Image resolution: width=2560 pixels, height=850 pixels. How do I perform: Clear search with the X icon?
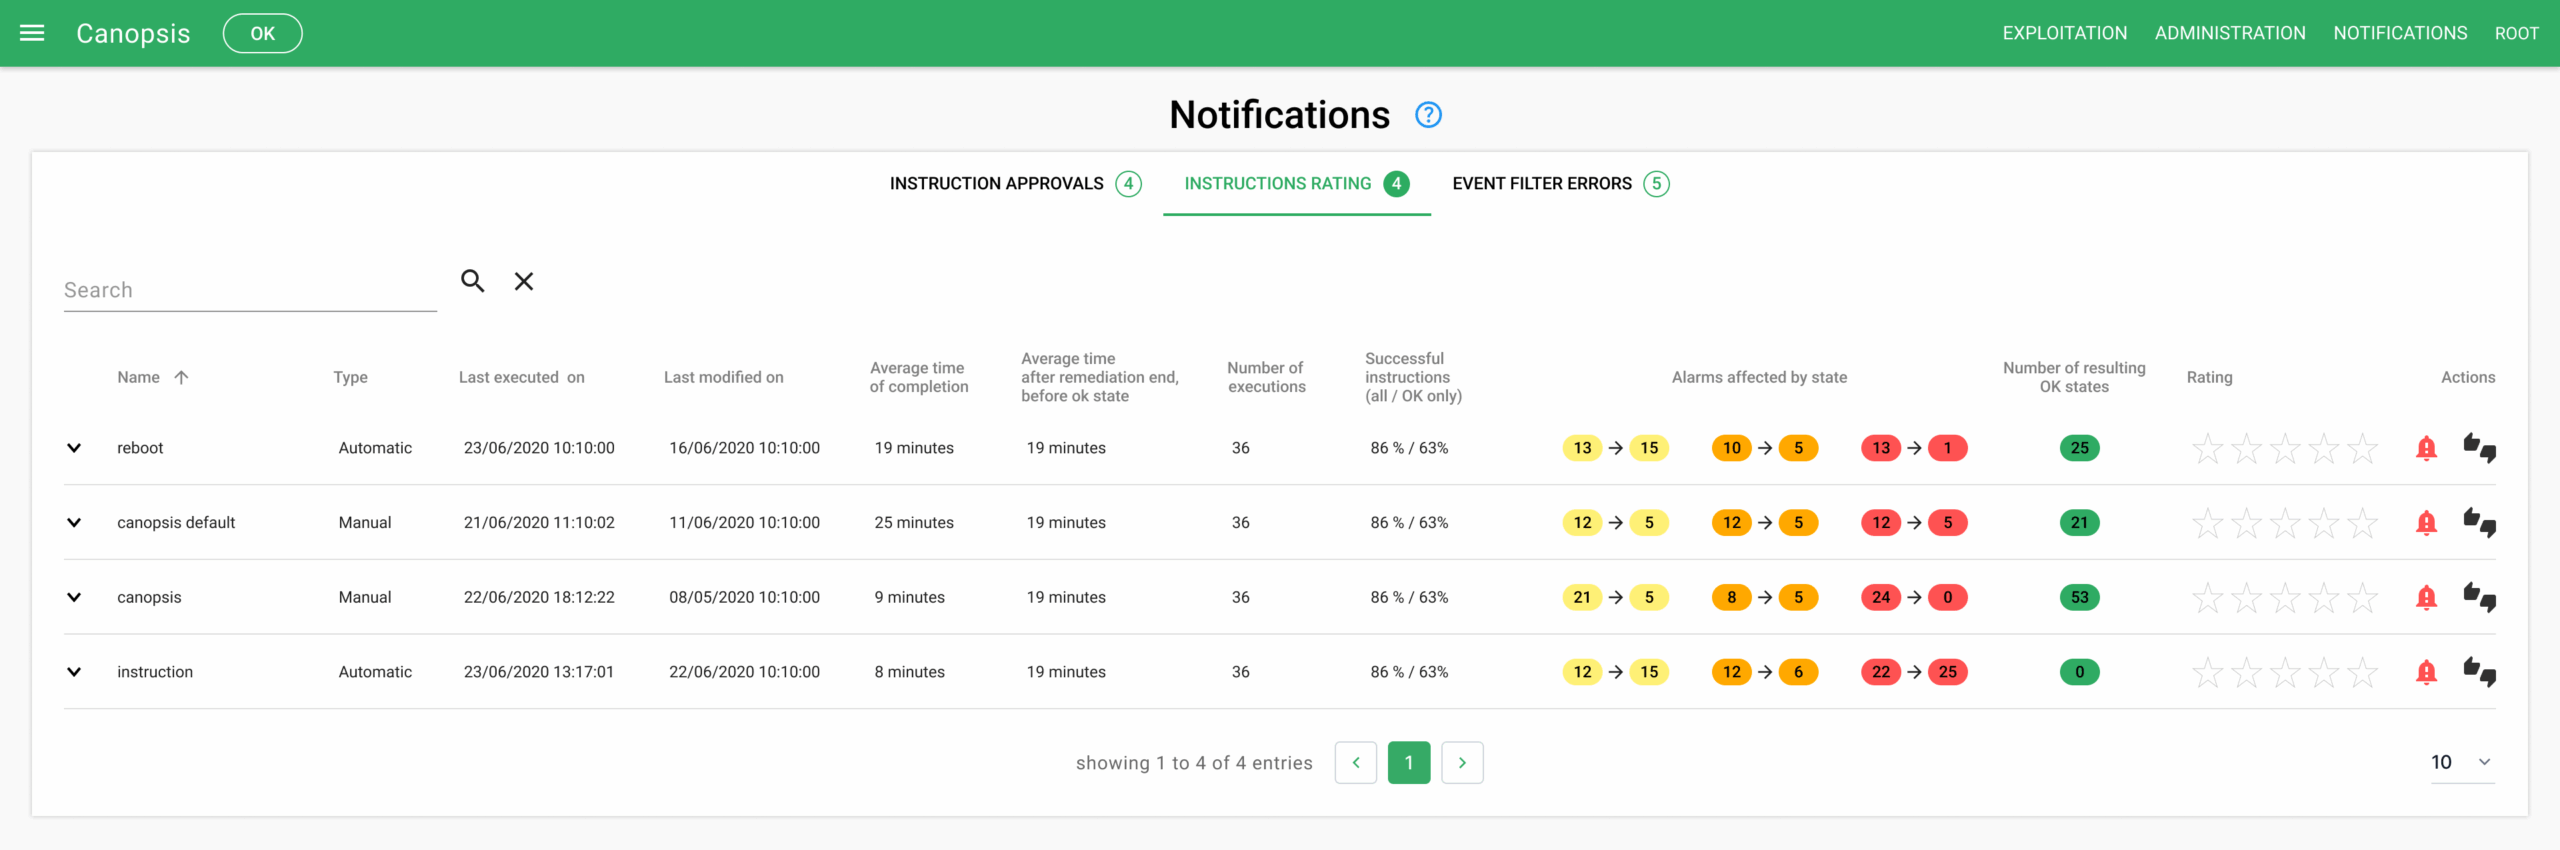(524, 281)
